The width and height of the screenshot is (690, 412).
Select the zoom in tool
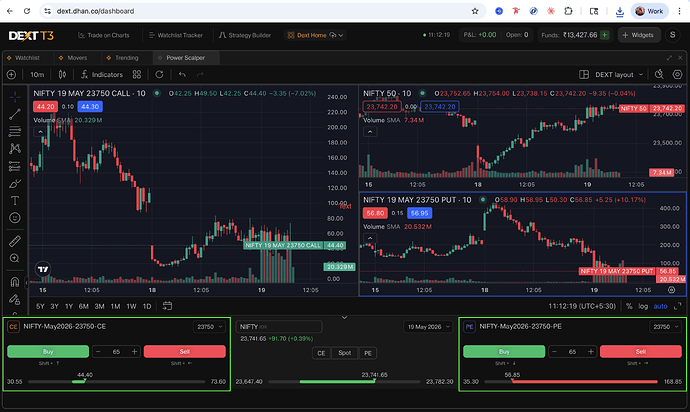(15, 258)
